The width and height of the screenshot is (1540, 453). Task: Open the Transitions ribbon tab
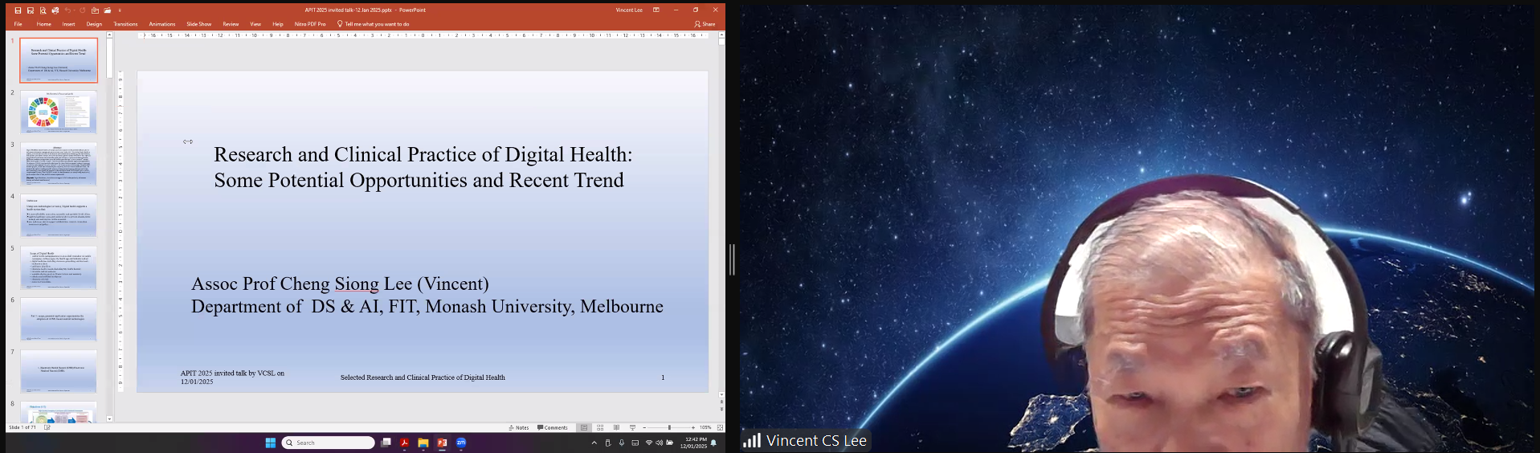click(125, 24)
